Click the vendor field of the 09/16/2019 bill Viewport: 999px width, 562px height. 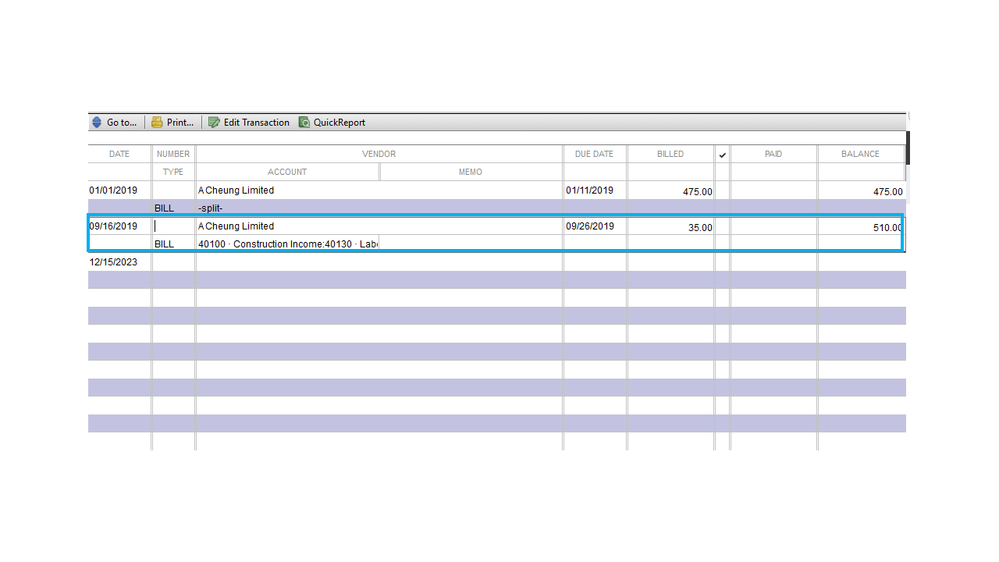379,226
